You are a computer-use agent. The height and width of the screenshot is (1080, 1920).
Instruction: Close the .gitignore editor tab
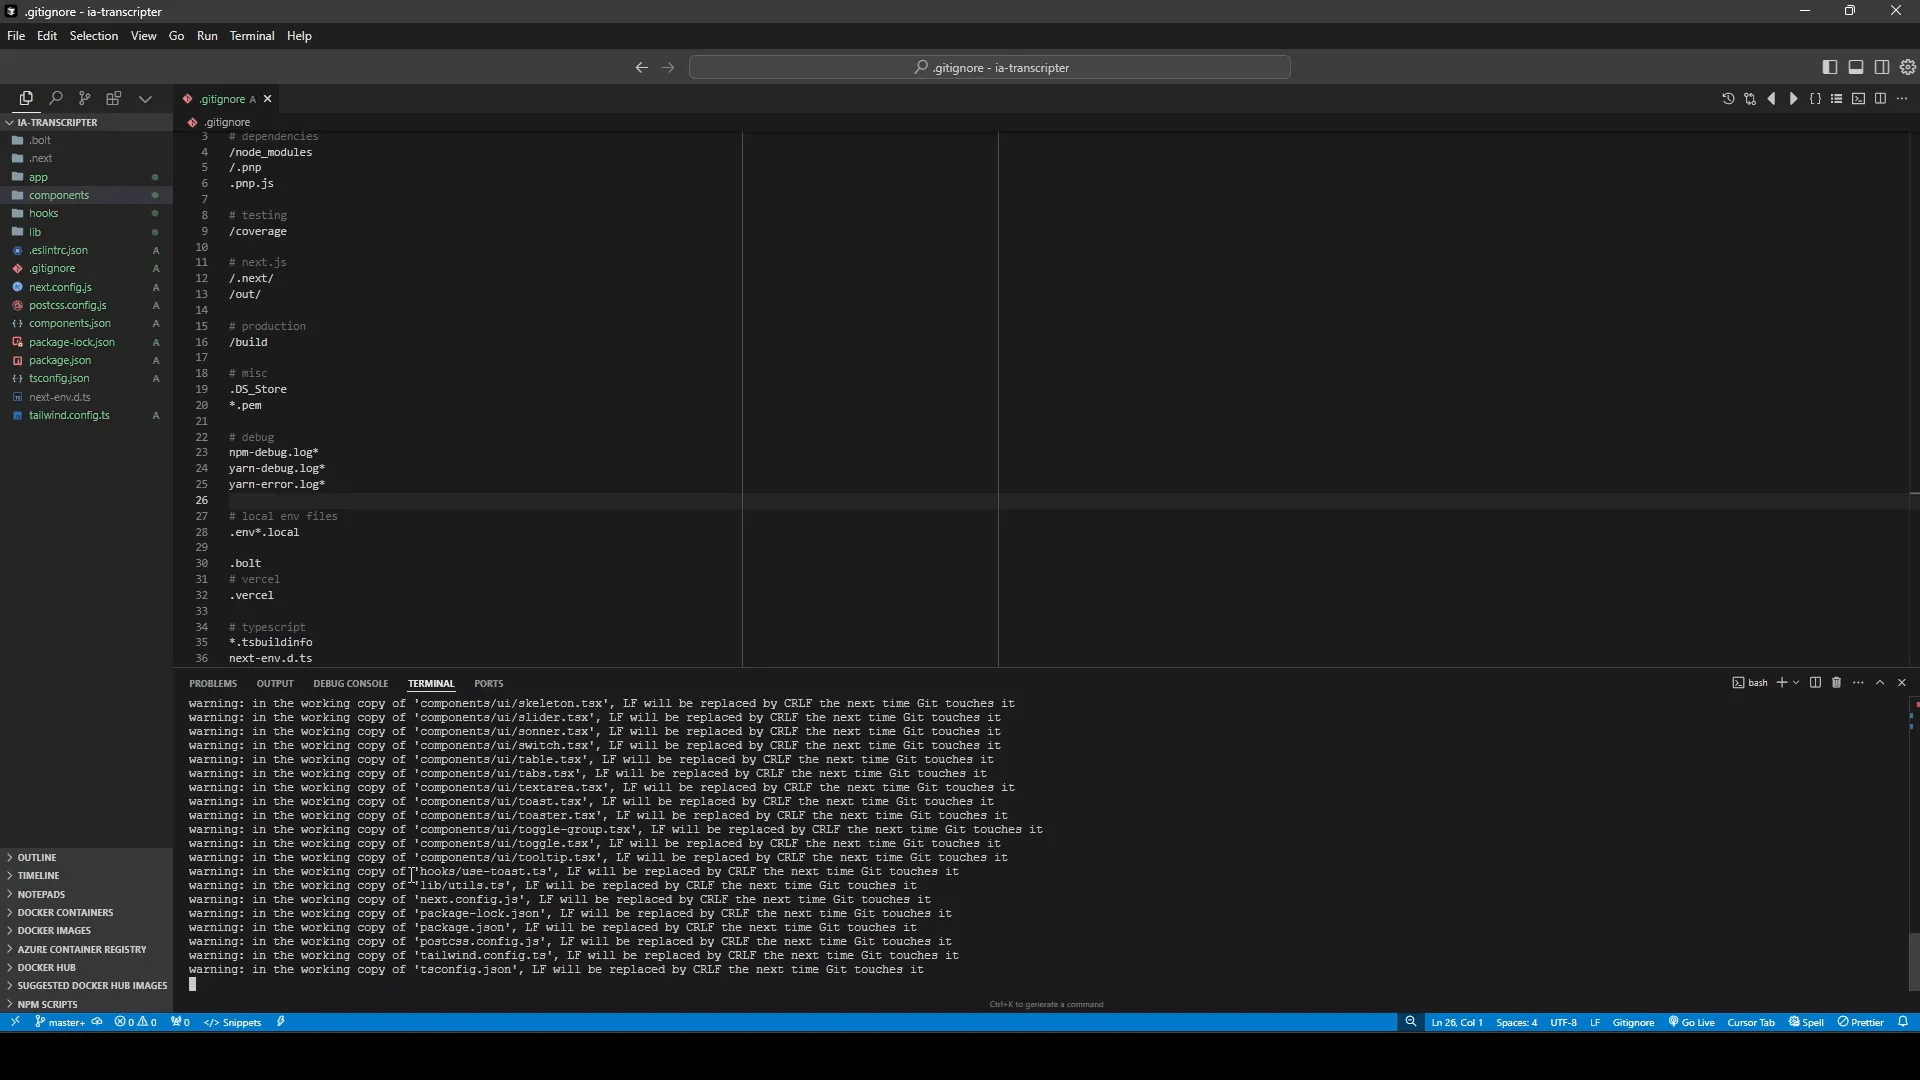point(268,99)
